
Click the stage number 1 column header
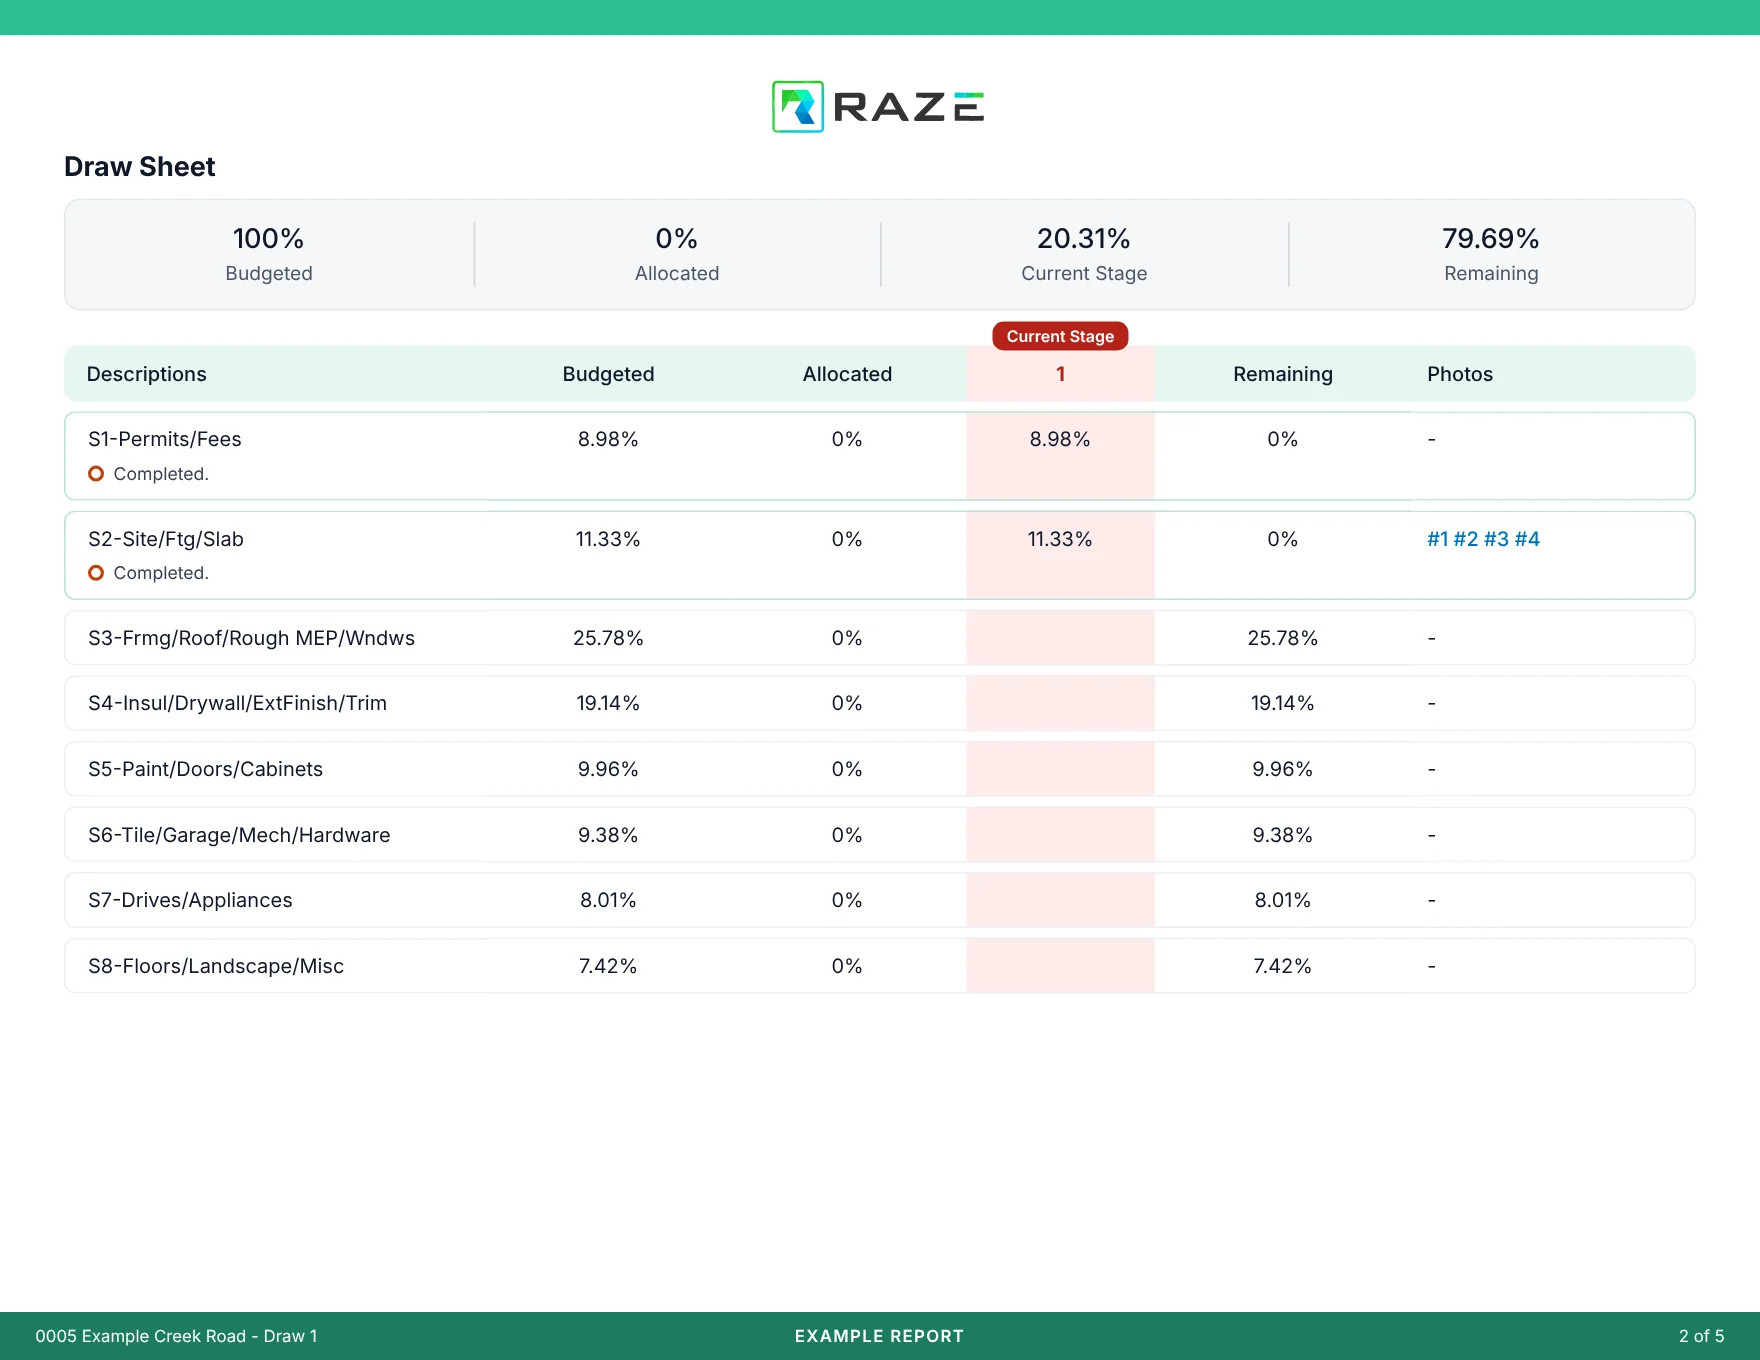(x=1060, y=374)
